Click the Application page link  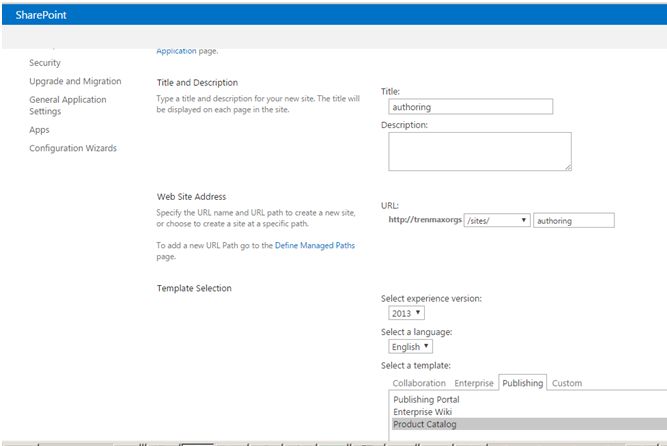[x=176, y=51]
